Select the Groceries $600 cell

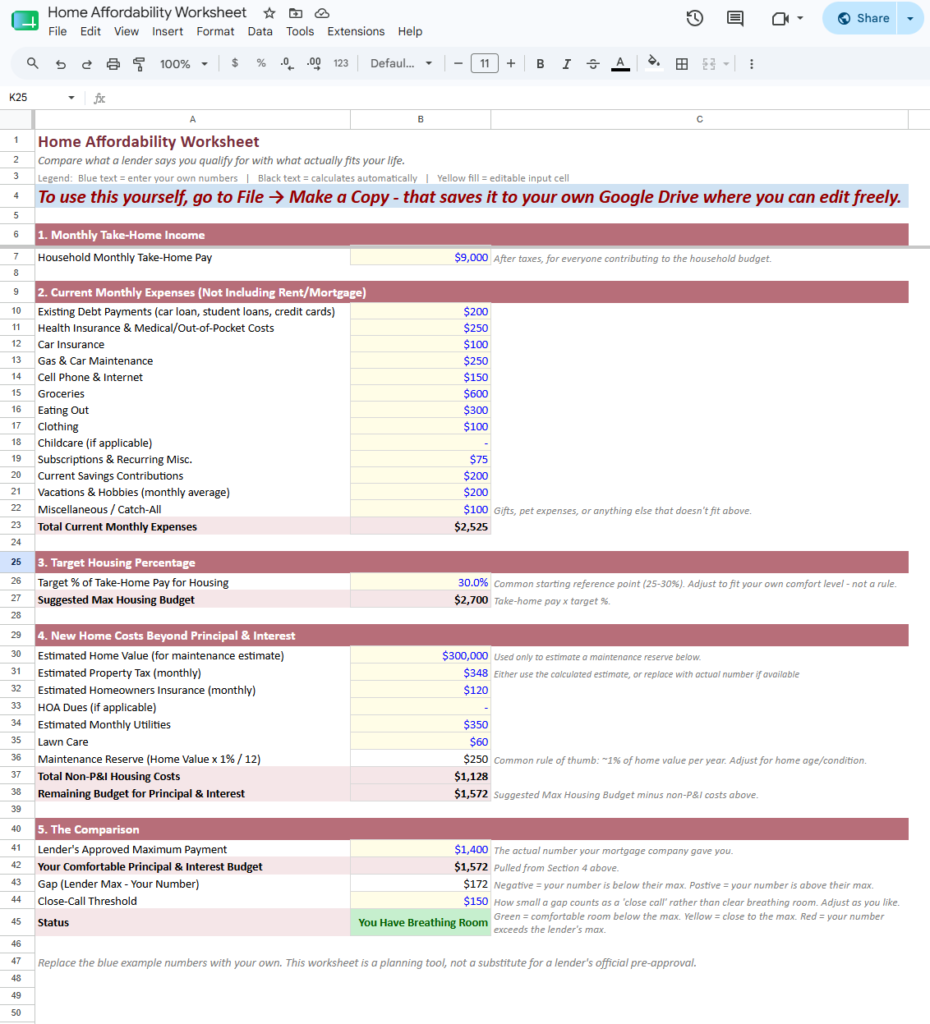coord(421,394)
